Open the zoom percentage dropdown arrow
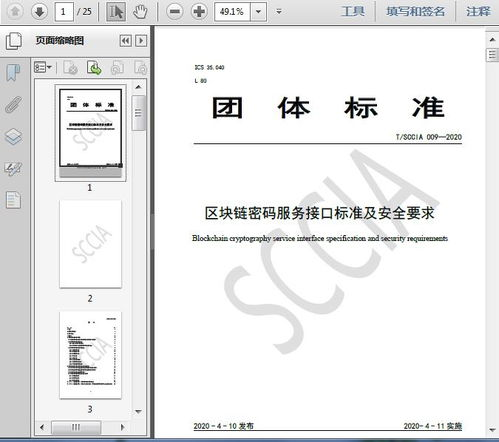This screenshot has height=442, width=499. pos(258,12)
